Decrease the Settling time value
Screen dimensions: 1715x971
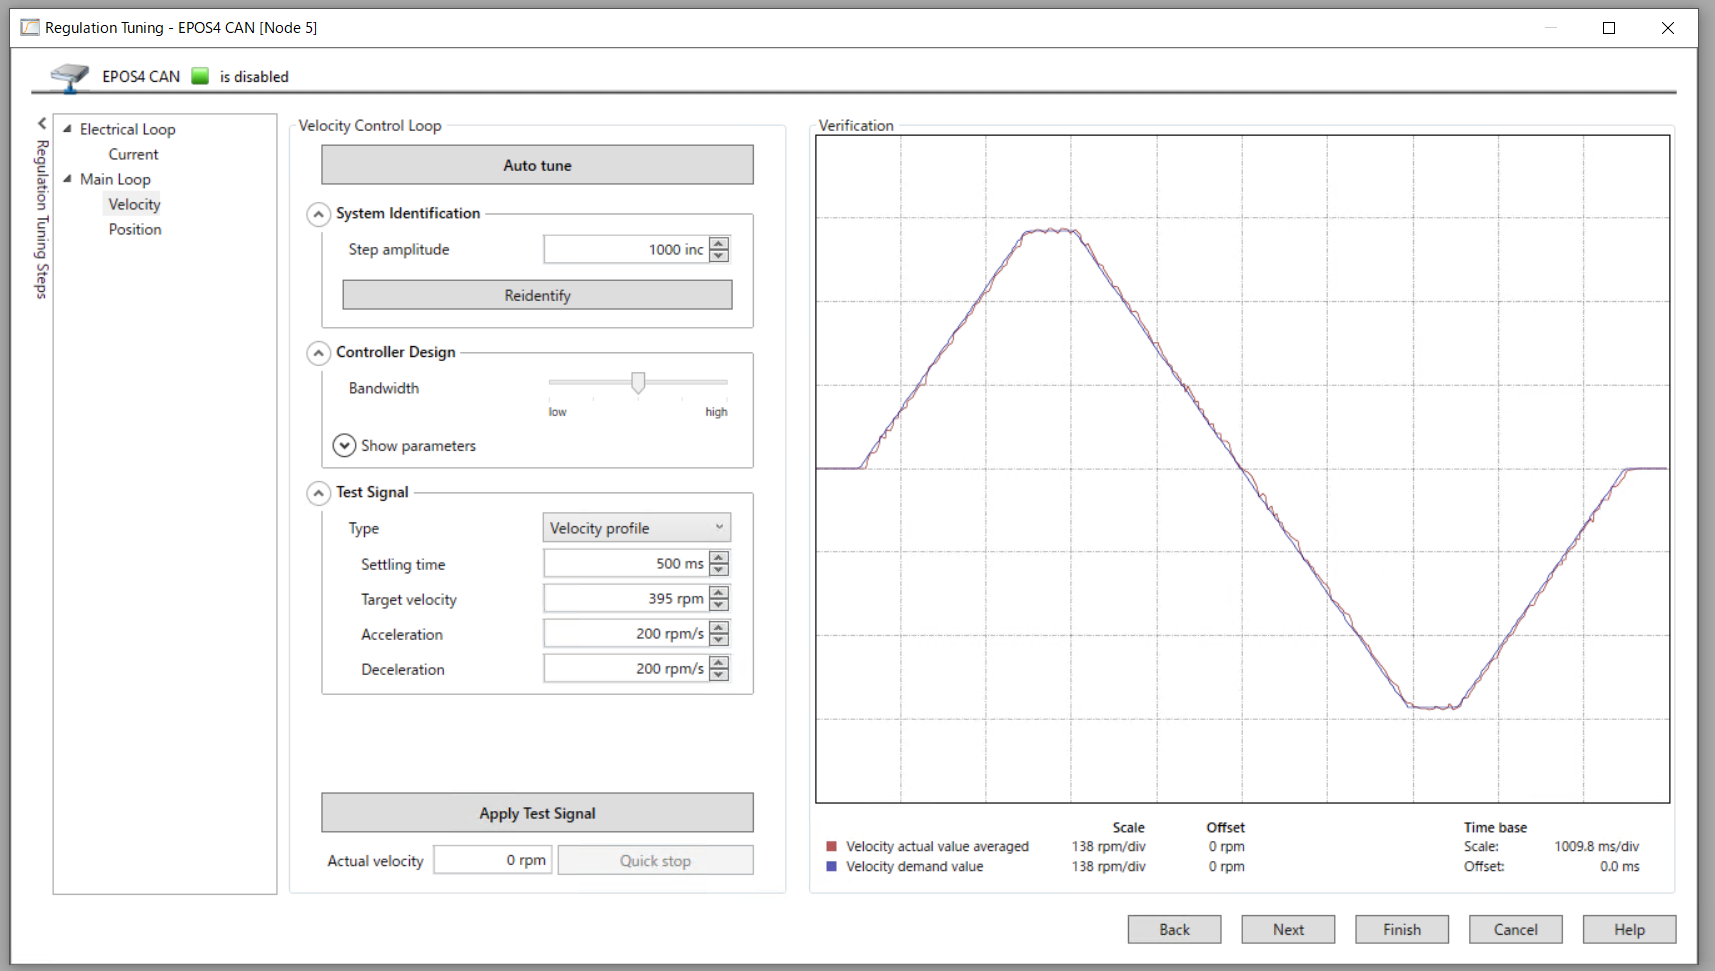pyautogui.click(x=719, y=570)
